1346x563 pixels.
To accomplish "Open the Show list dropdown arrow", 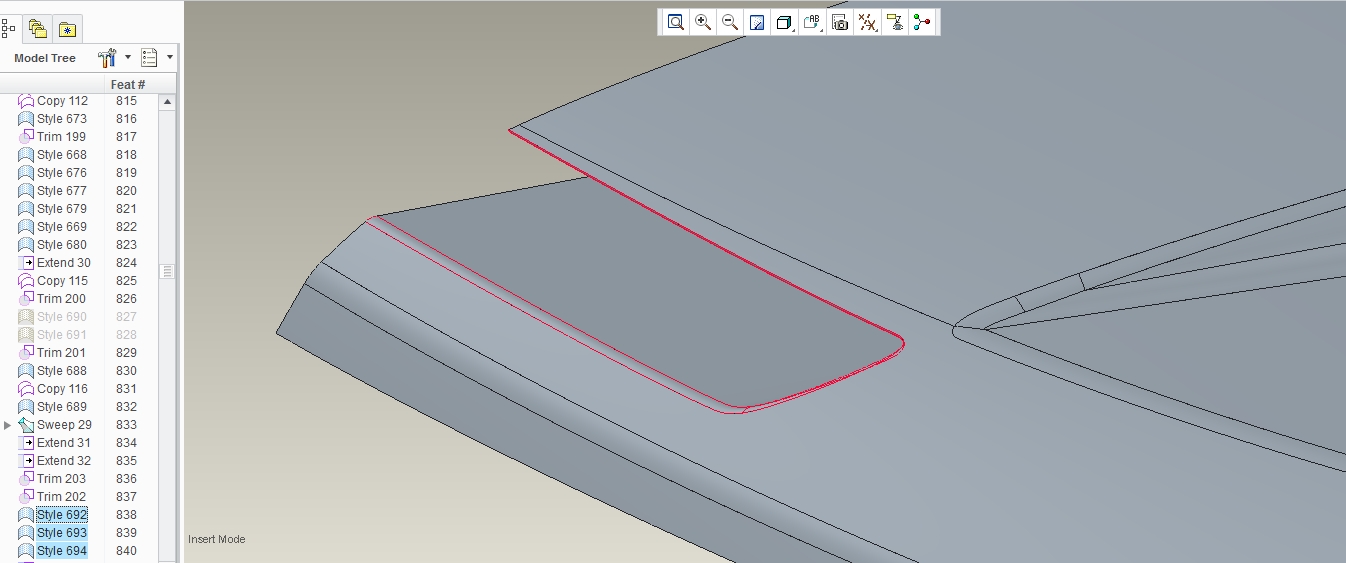I will coord(170,58).
